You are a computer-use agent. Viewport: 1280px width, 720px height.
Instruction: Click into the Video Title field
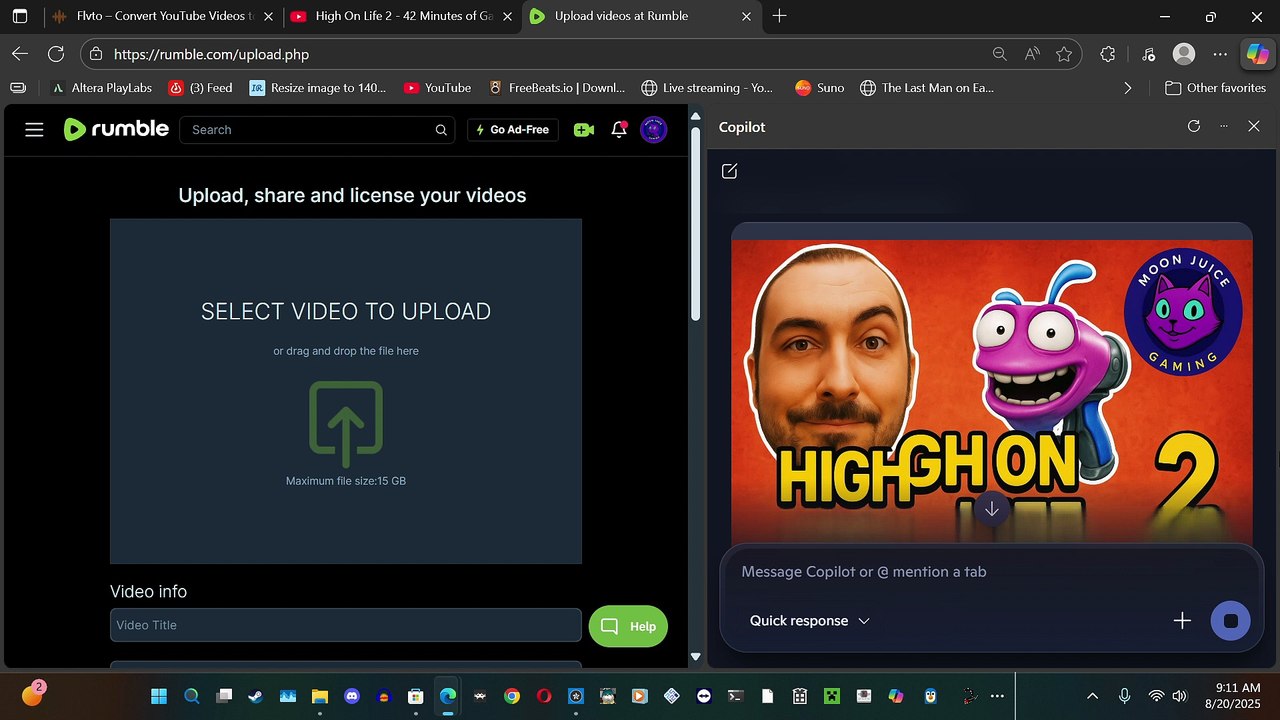(346, 625)
